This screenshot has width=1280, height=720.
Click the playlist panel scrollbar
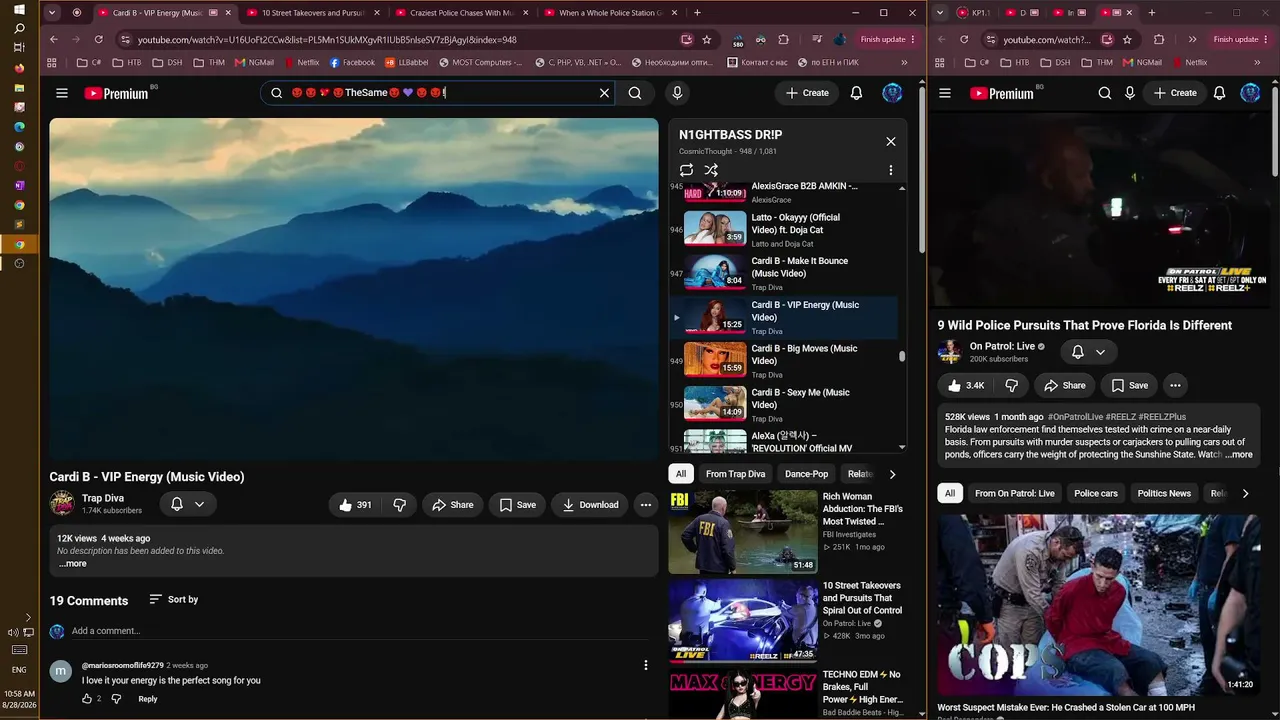coord(902,356)
